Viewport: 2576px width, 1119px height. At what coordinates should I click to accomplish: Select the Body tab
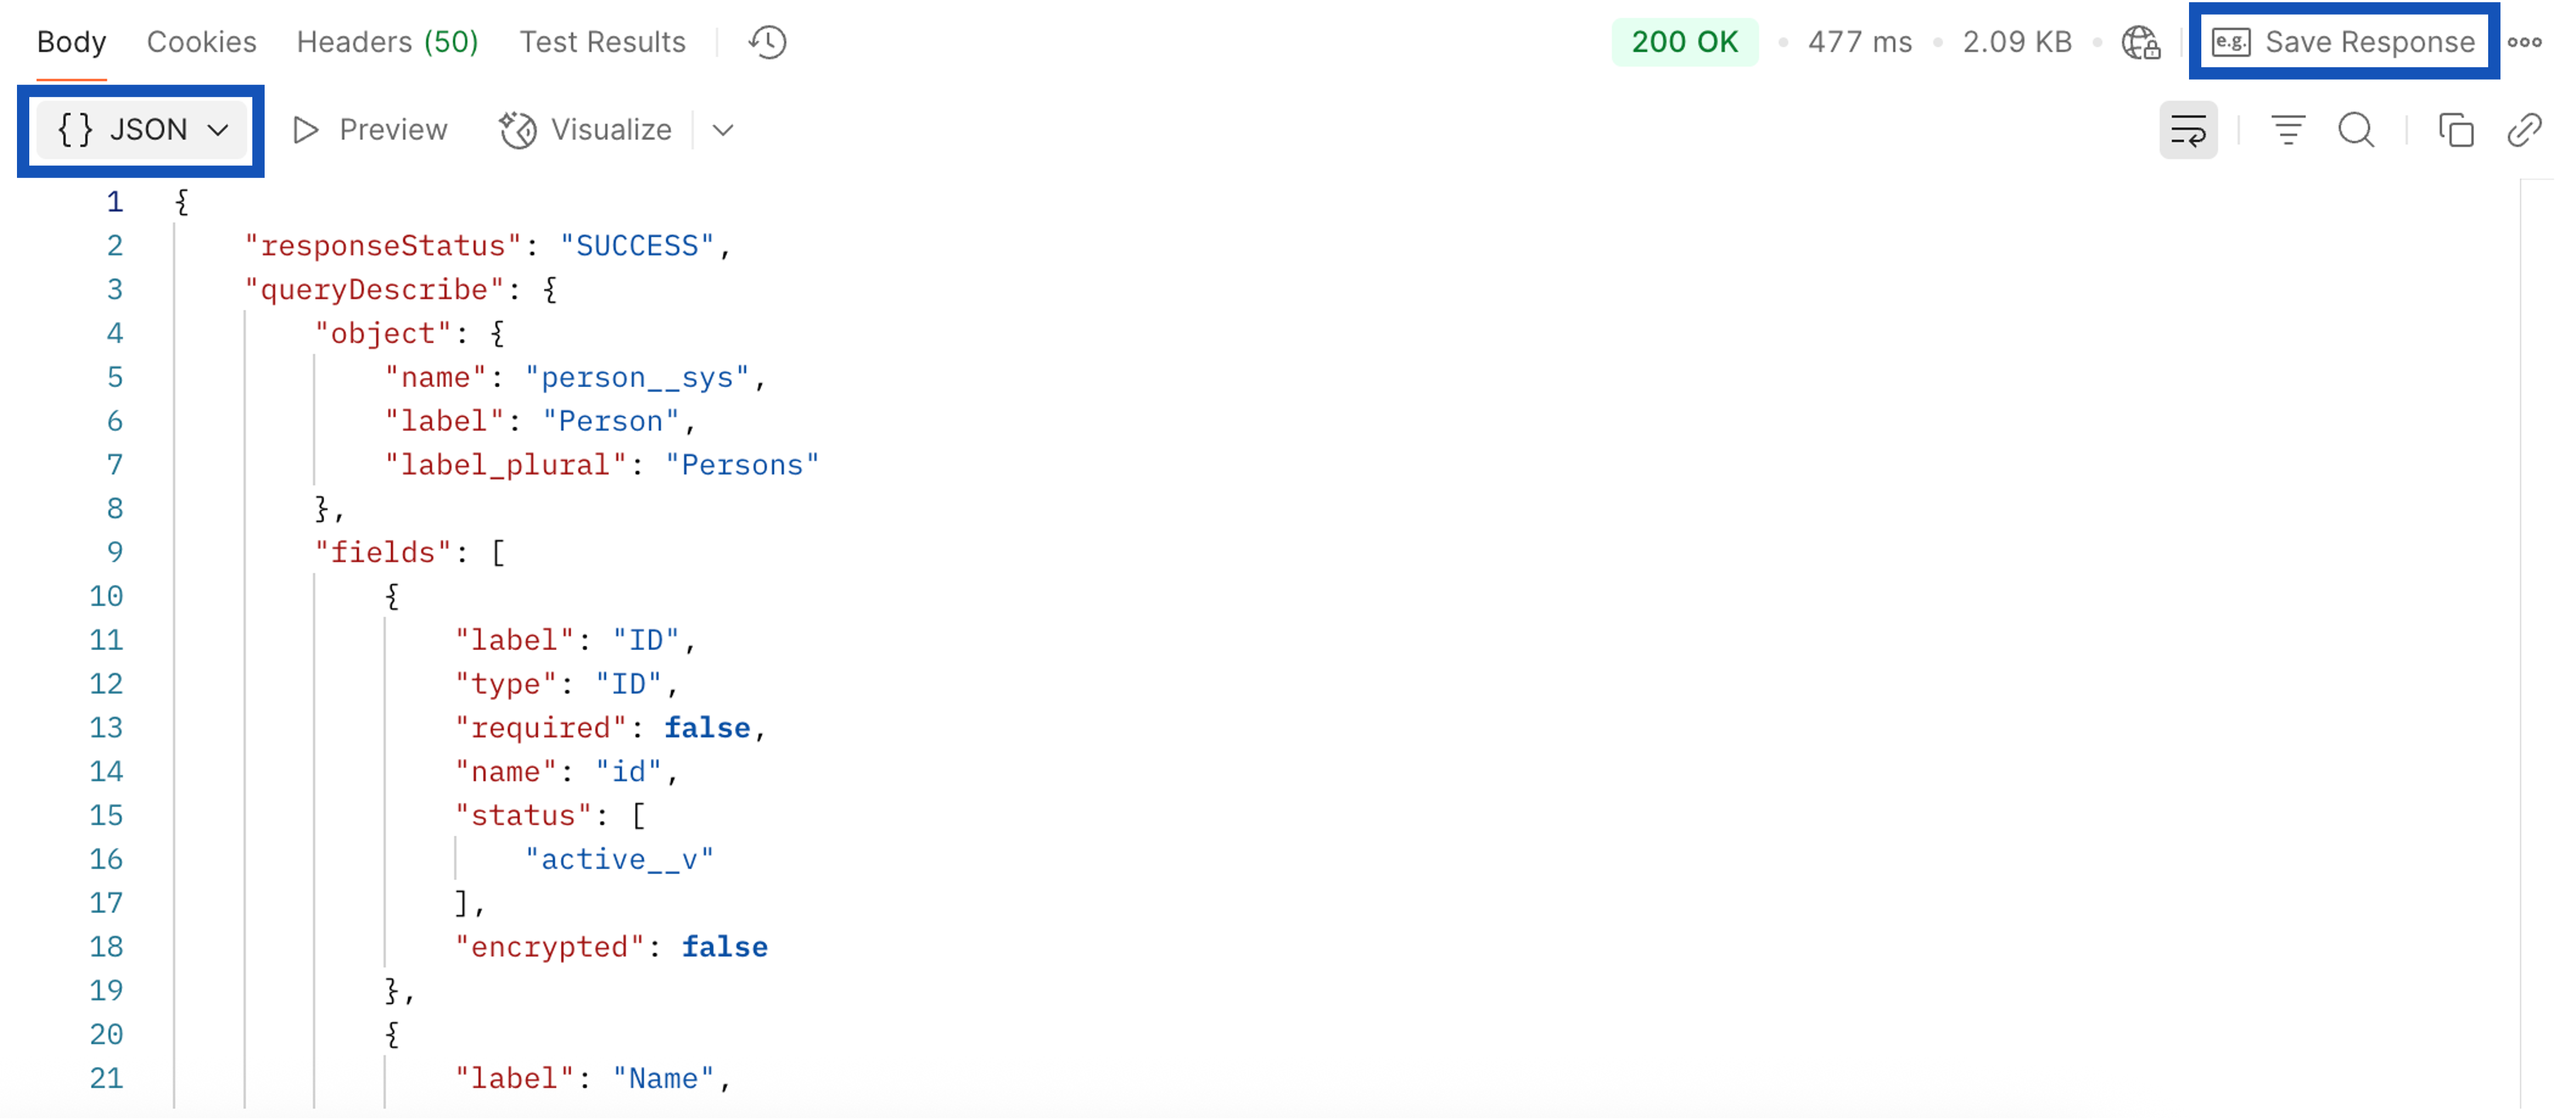coord(71,42)
